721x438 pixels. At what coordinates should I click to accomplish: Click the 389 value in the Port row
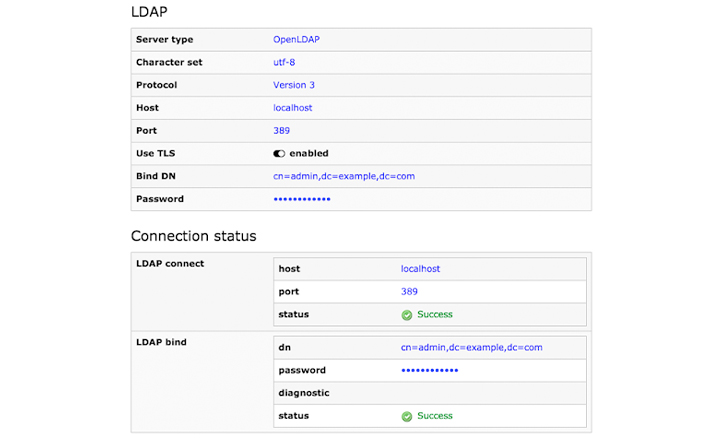[281, 131]
